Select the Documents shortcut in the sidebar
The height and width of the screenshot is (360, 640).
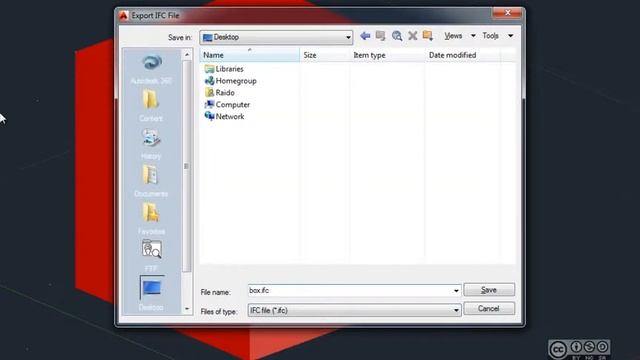click(151, 181)
